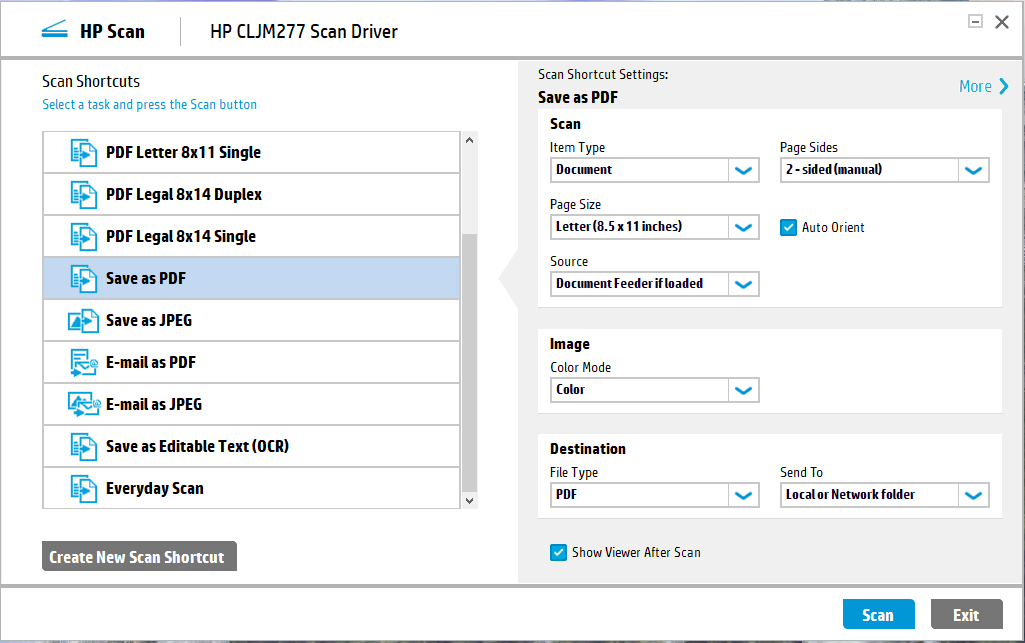Expand the Send To dropdown

pos(973,495)
